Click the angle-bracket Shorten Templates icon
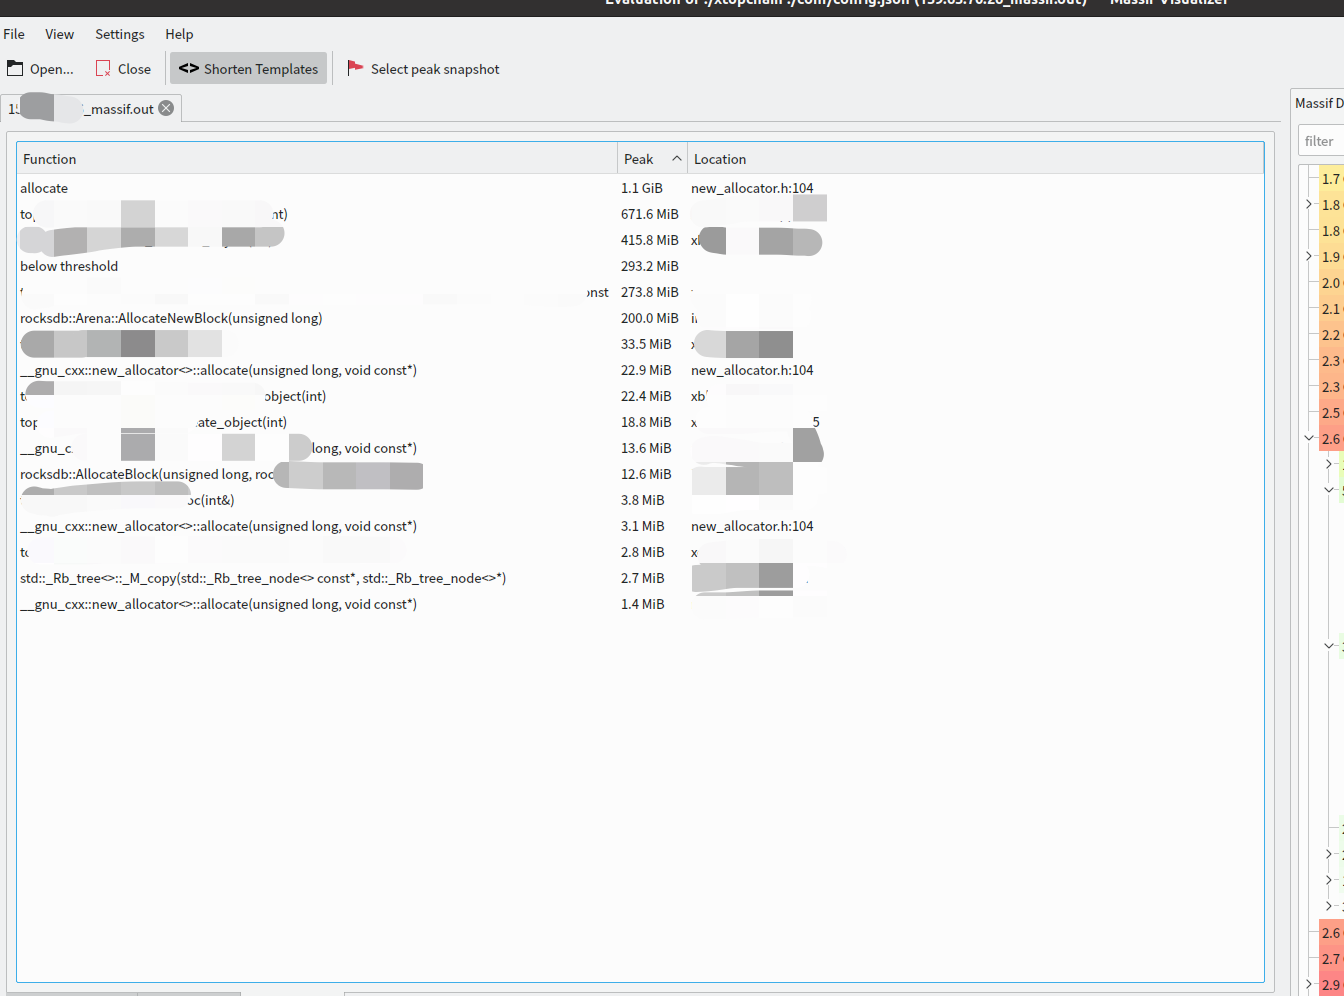The height and width of the screenshot is (996, 1344). click(189, 68)
